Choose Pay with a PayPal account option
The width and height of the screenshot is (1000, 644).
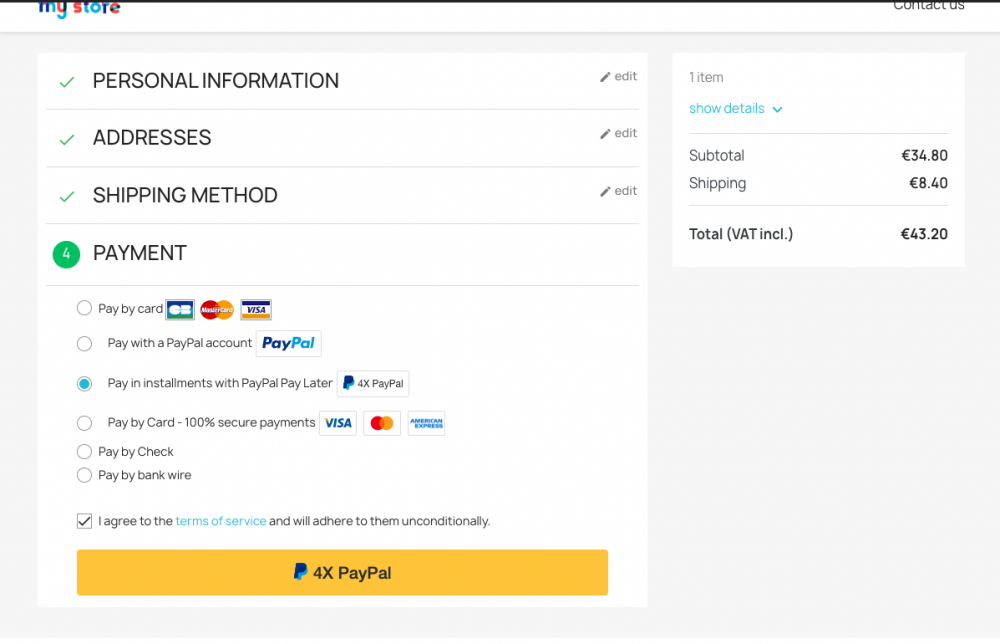84,344
